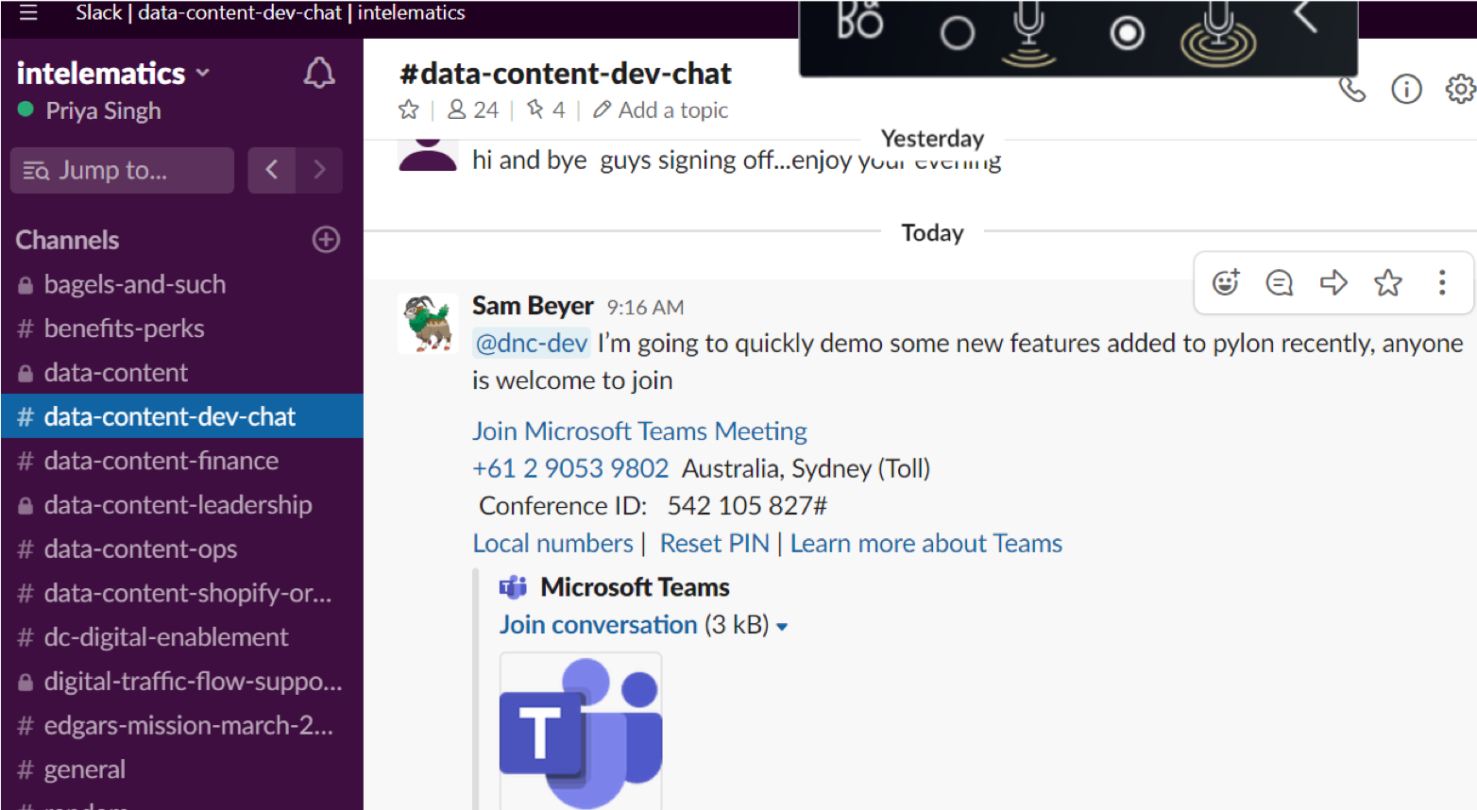The height and width of the screenshot is (810, 1477).
Task: Click the 9:16 AM message timestamp
Action: click(646, 307)
